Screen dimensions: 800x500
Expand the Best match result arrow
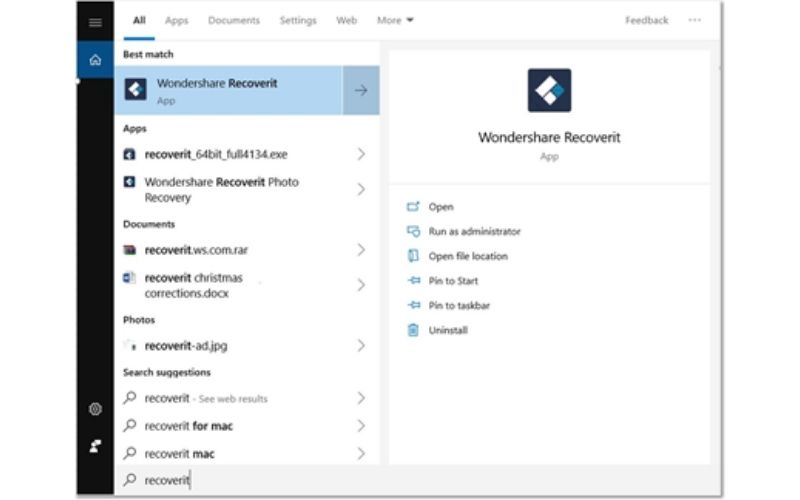point(361,90)
